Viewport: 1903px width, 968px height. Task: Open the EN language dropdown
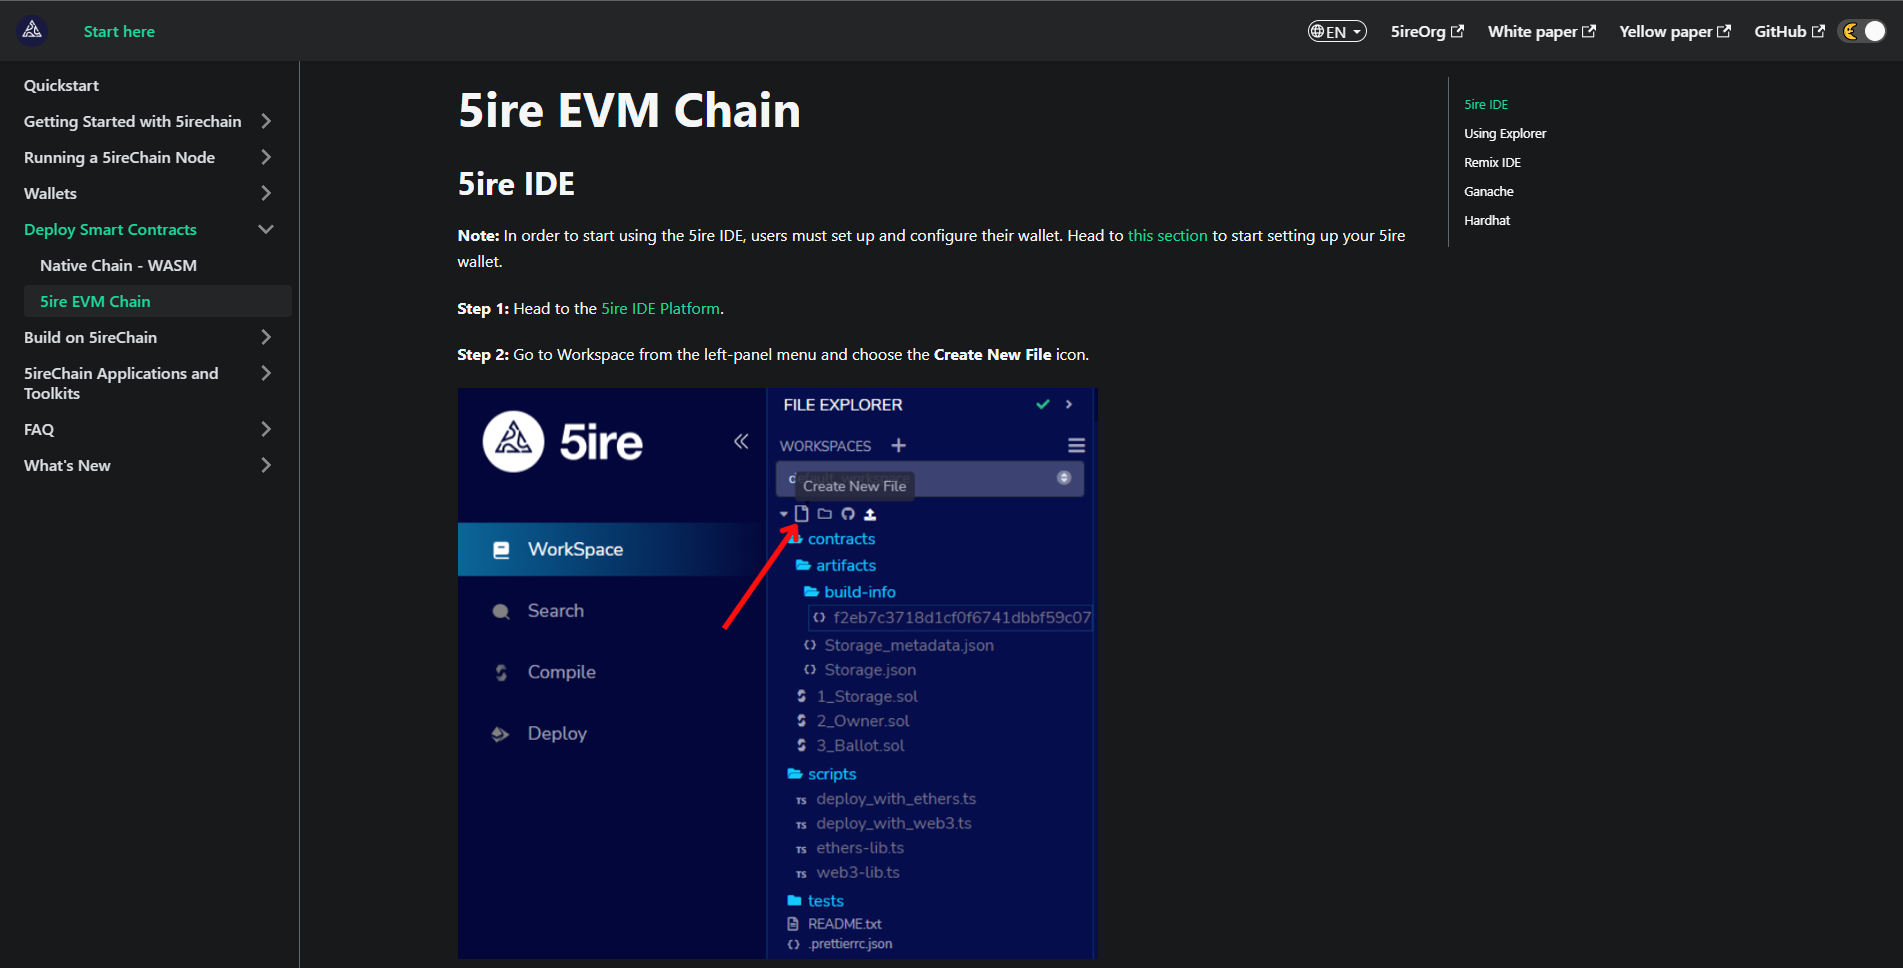click(1337, 32)
